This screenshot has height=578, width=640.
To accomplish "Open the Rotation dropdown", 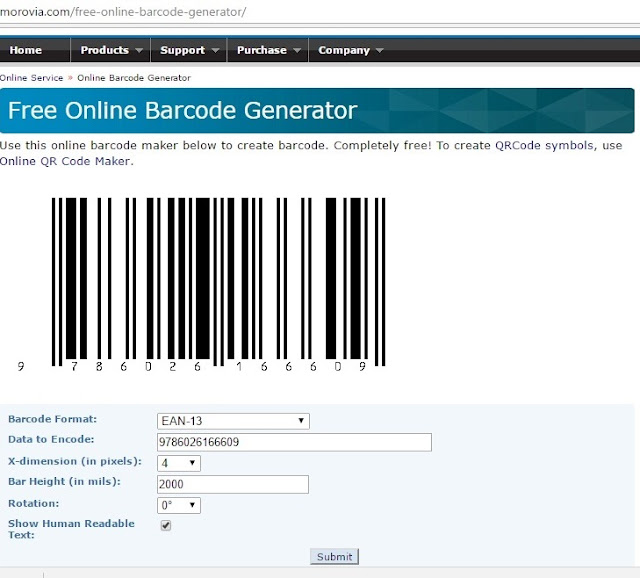I will [179, 505].
